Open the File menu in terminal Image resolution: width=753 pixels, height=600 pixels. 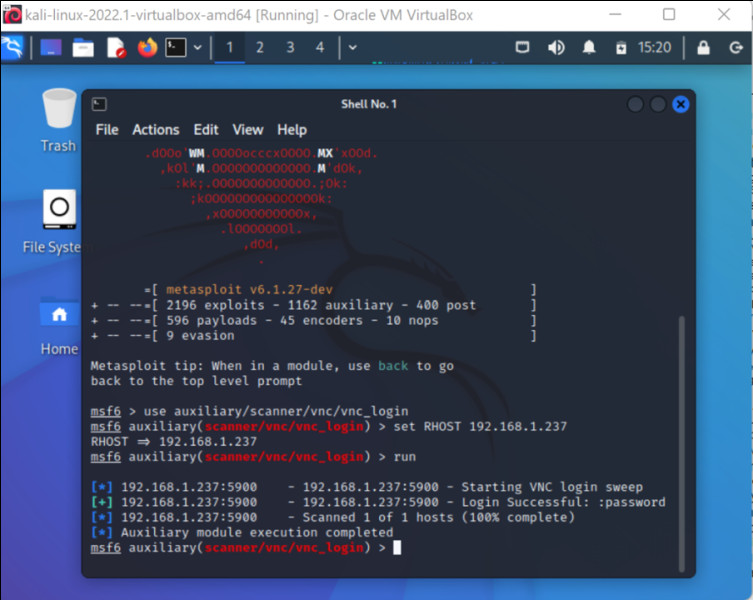[x=107, y=130]
